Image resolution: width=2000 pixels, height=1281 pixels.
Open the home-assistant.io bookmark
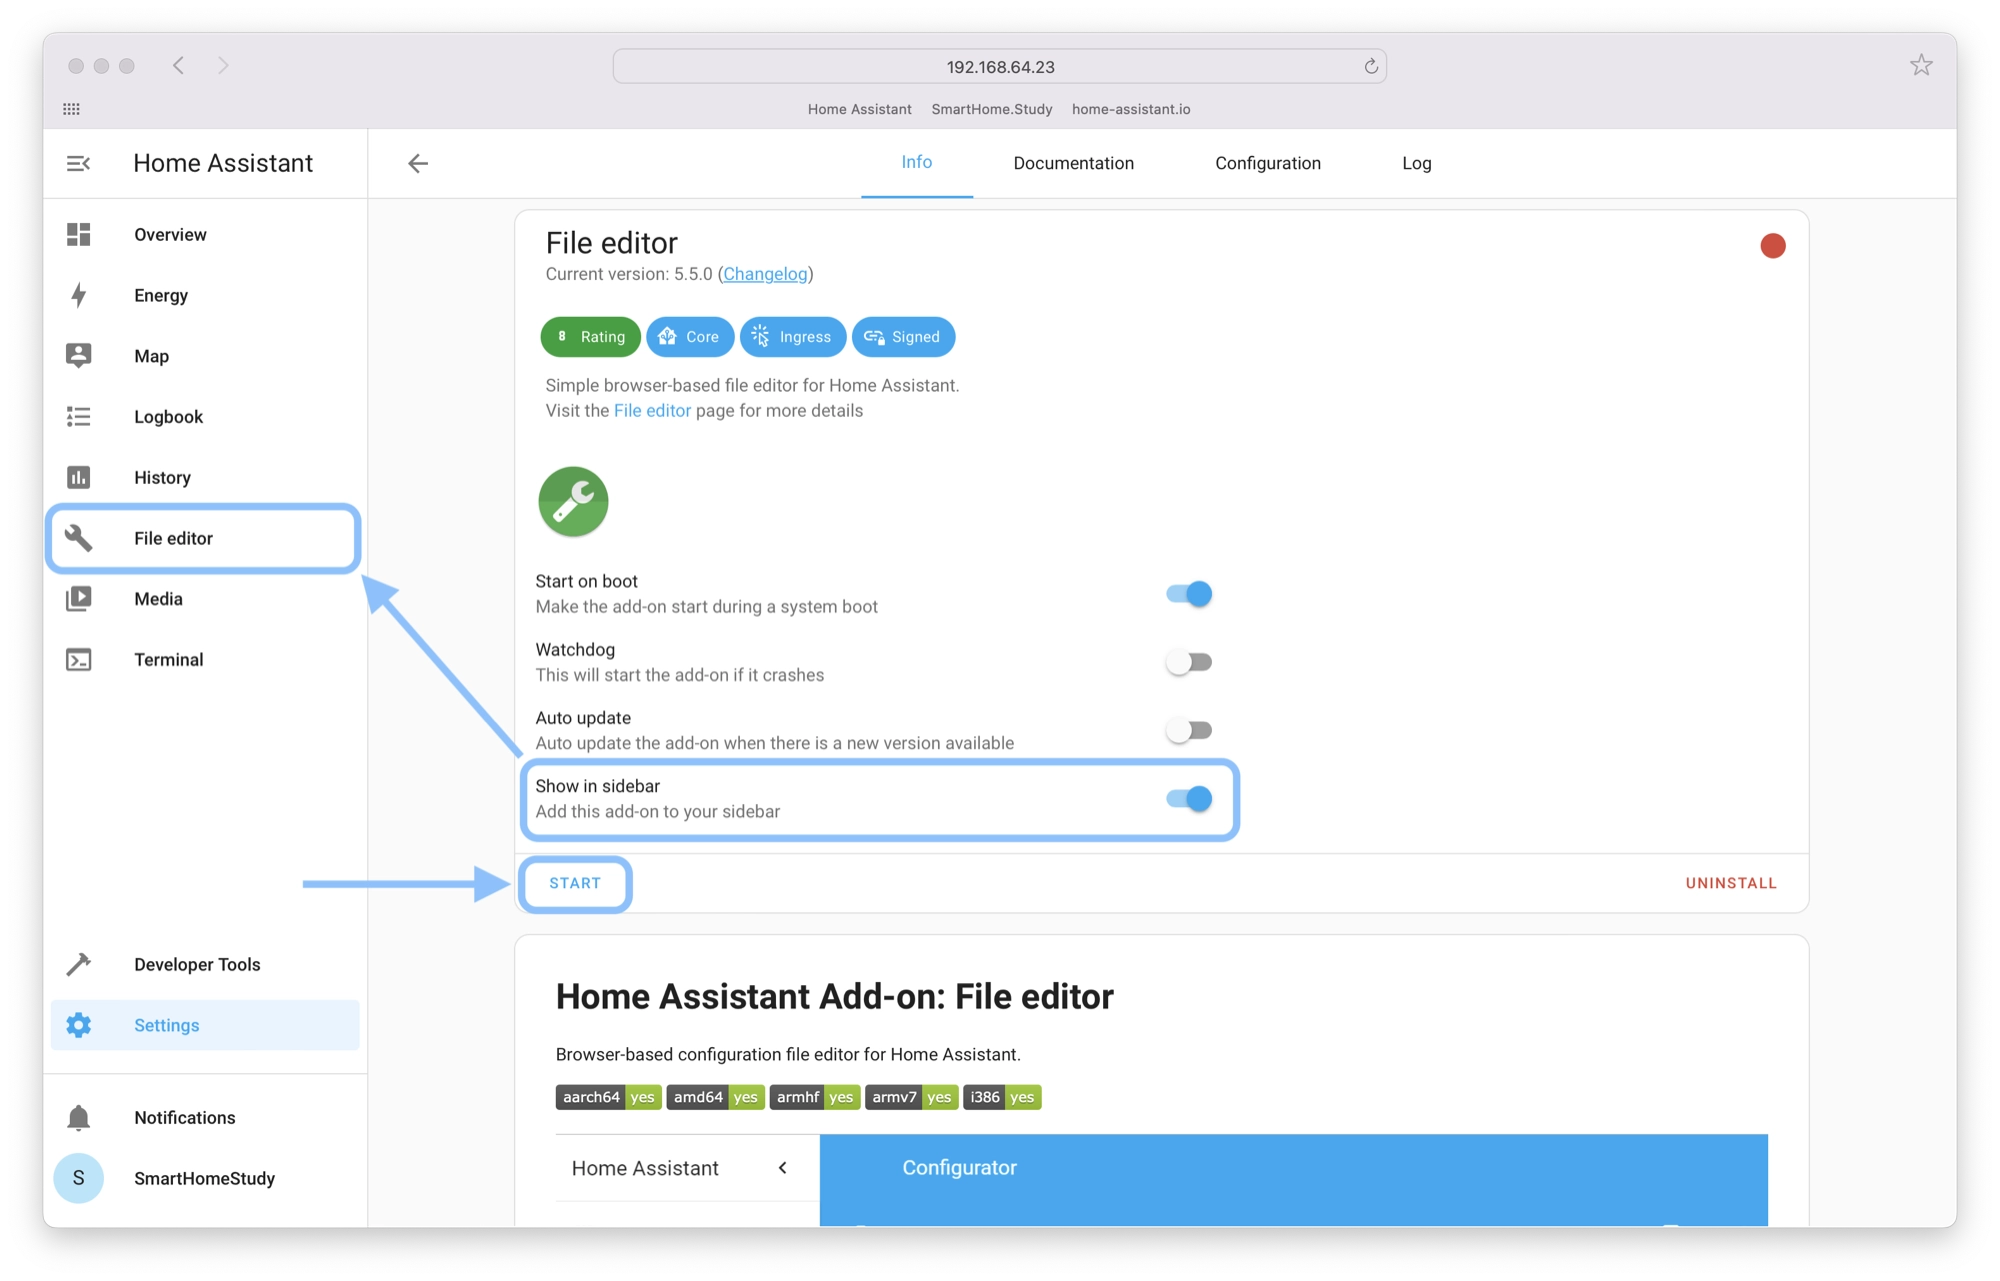(x=1131, y=109)
